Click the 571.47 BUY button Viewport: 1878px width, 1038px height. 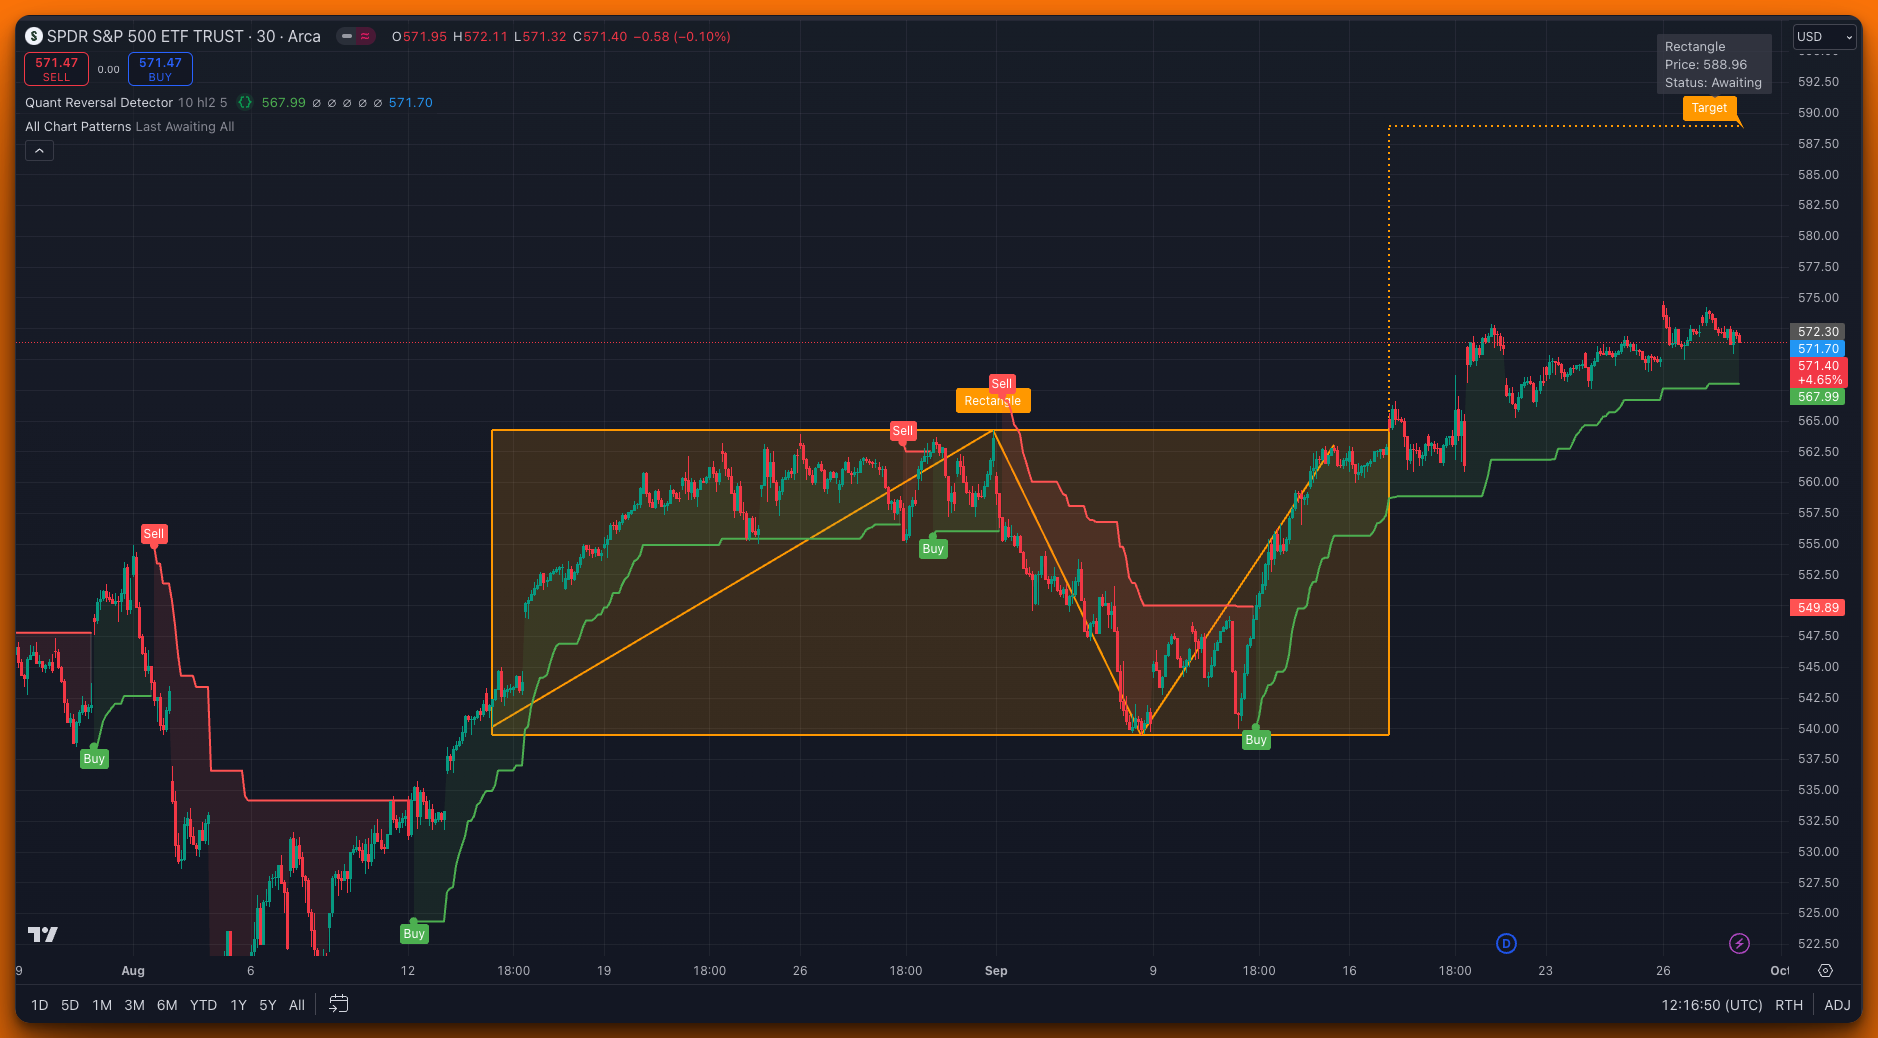[160, 69]
